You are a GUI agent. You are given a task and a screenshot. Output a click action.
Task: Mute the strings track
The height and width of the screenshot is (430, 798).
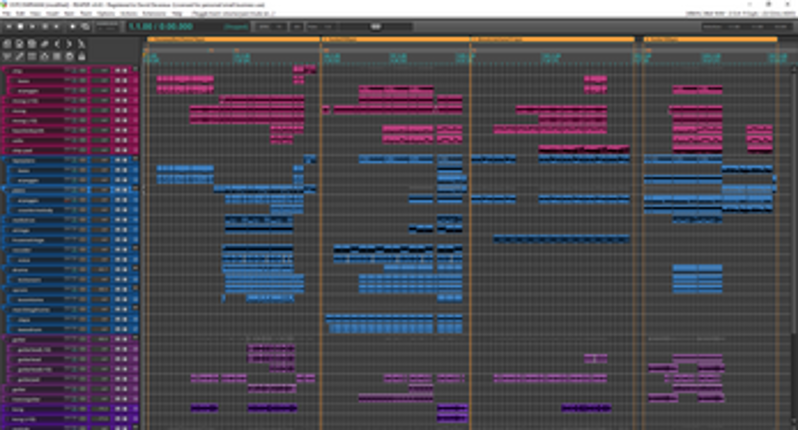point(118,230)
